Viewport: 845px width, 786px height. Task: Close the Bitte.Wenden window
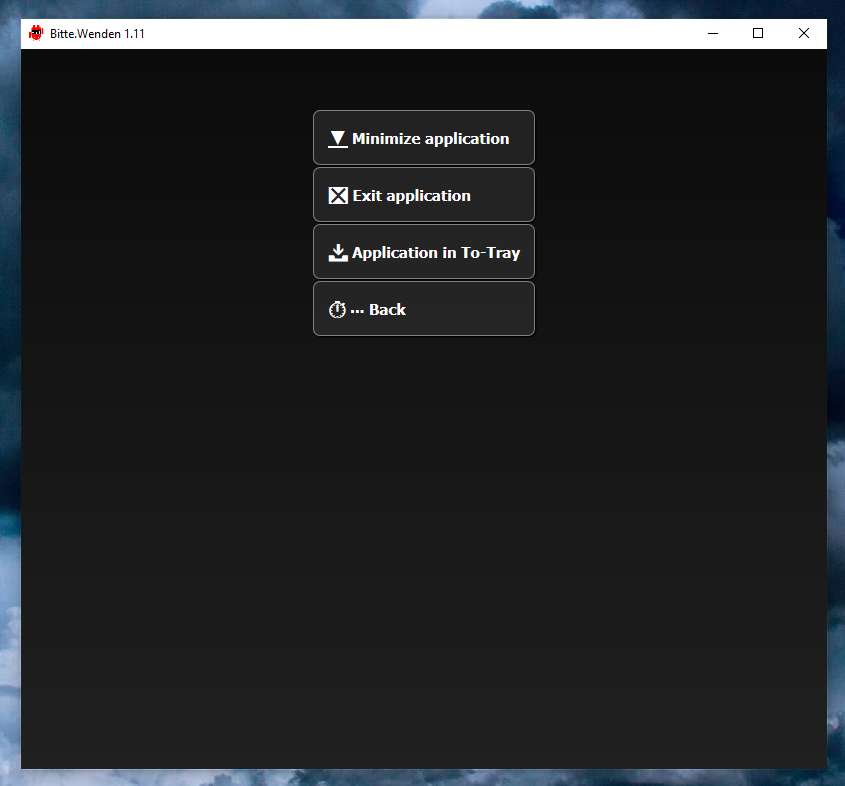(x=804, y=33)
